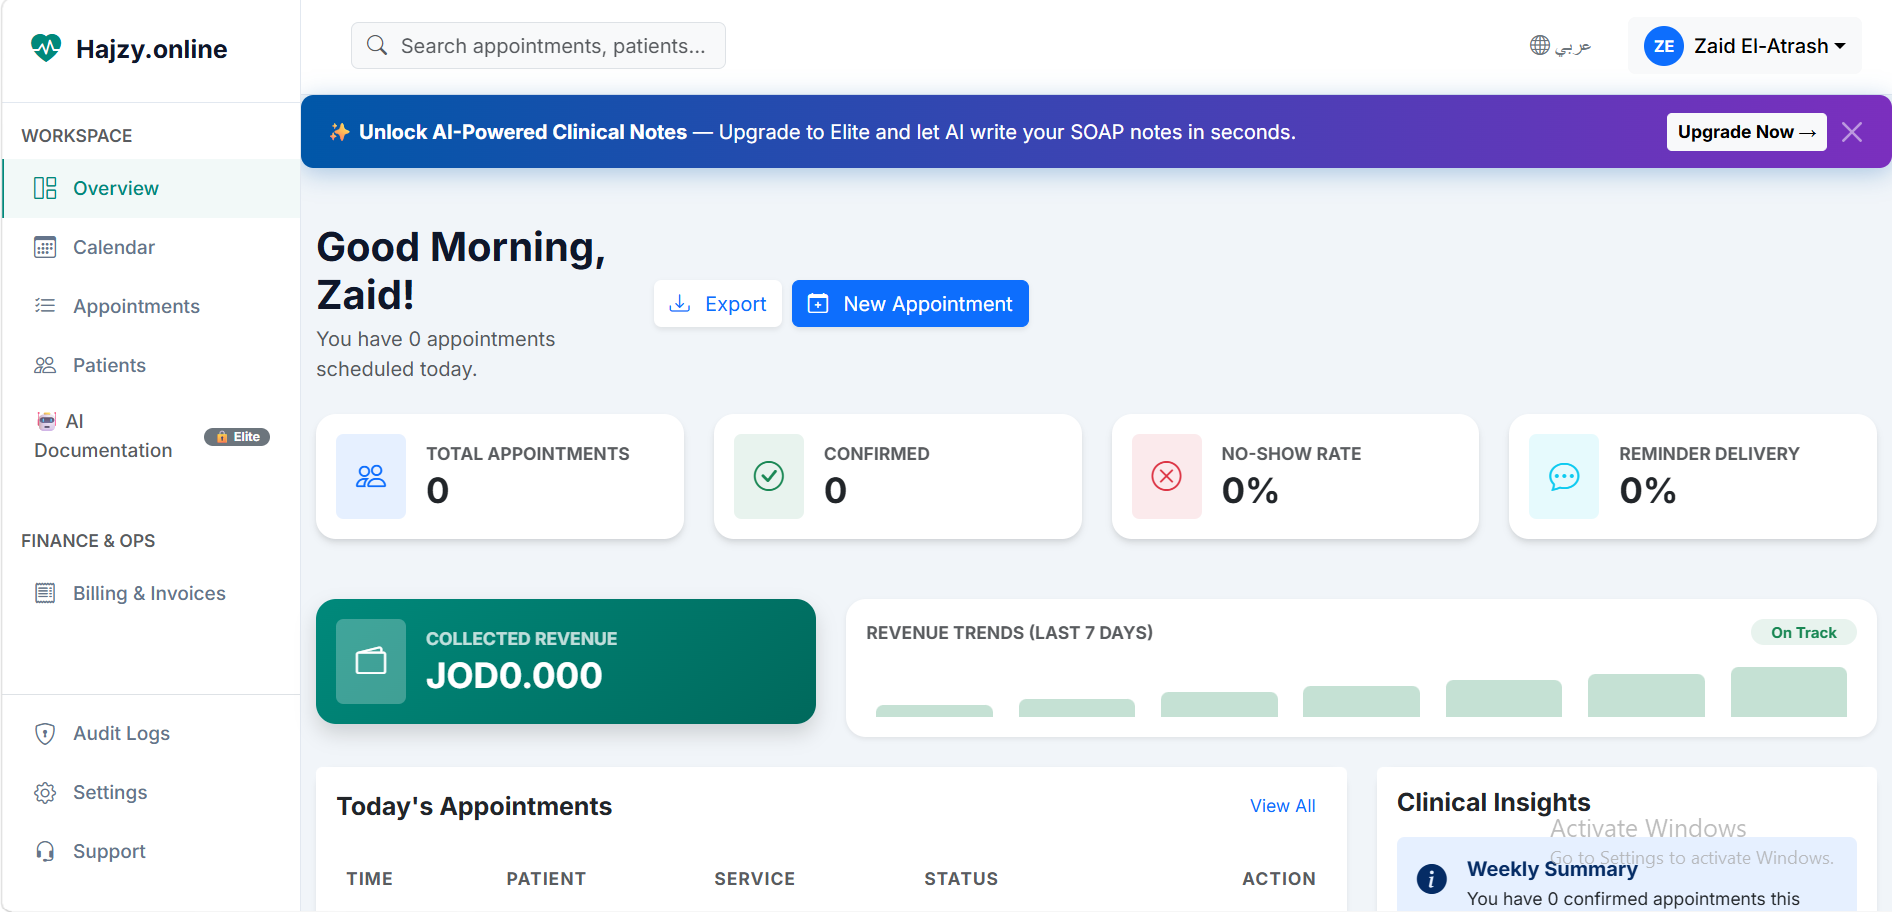Image resolution: width=1892 pixels, height=912 pixels.
Task: Click the Clinical Insights heading
Action: click(x=1493, y=802)
